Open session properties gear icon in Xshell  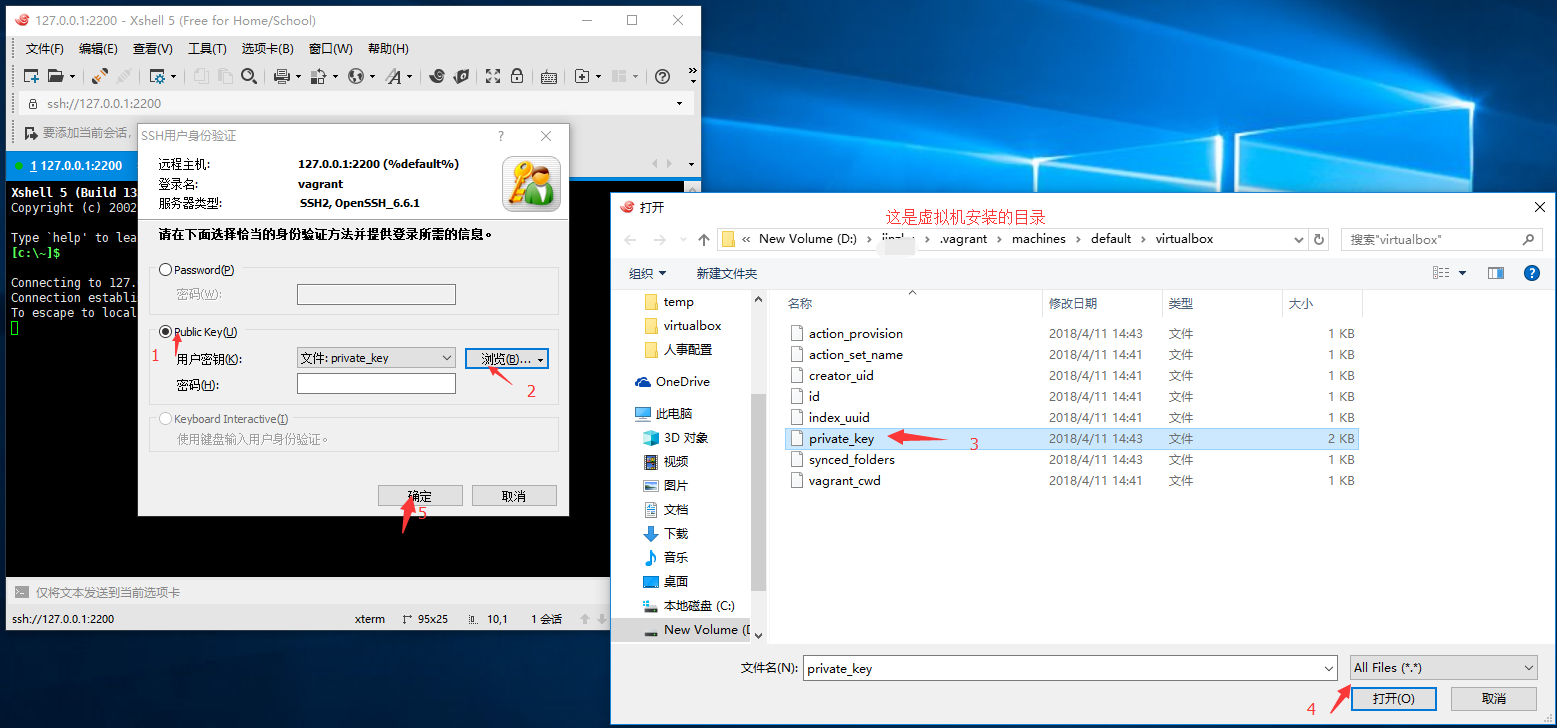[x=157, y=76]
